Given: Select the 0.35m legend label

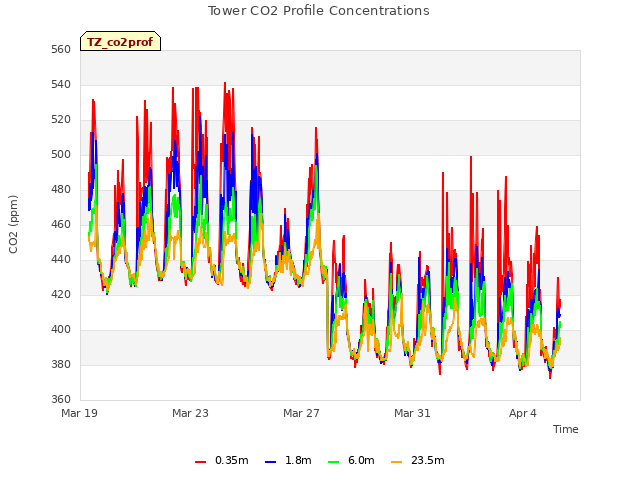Looking at the screenshot, I should 231,460.
